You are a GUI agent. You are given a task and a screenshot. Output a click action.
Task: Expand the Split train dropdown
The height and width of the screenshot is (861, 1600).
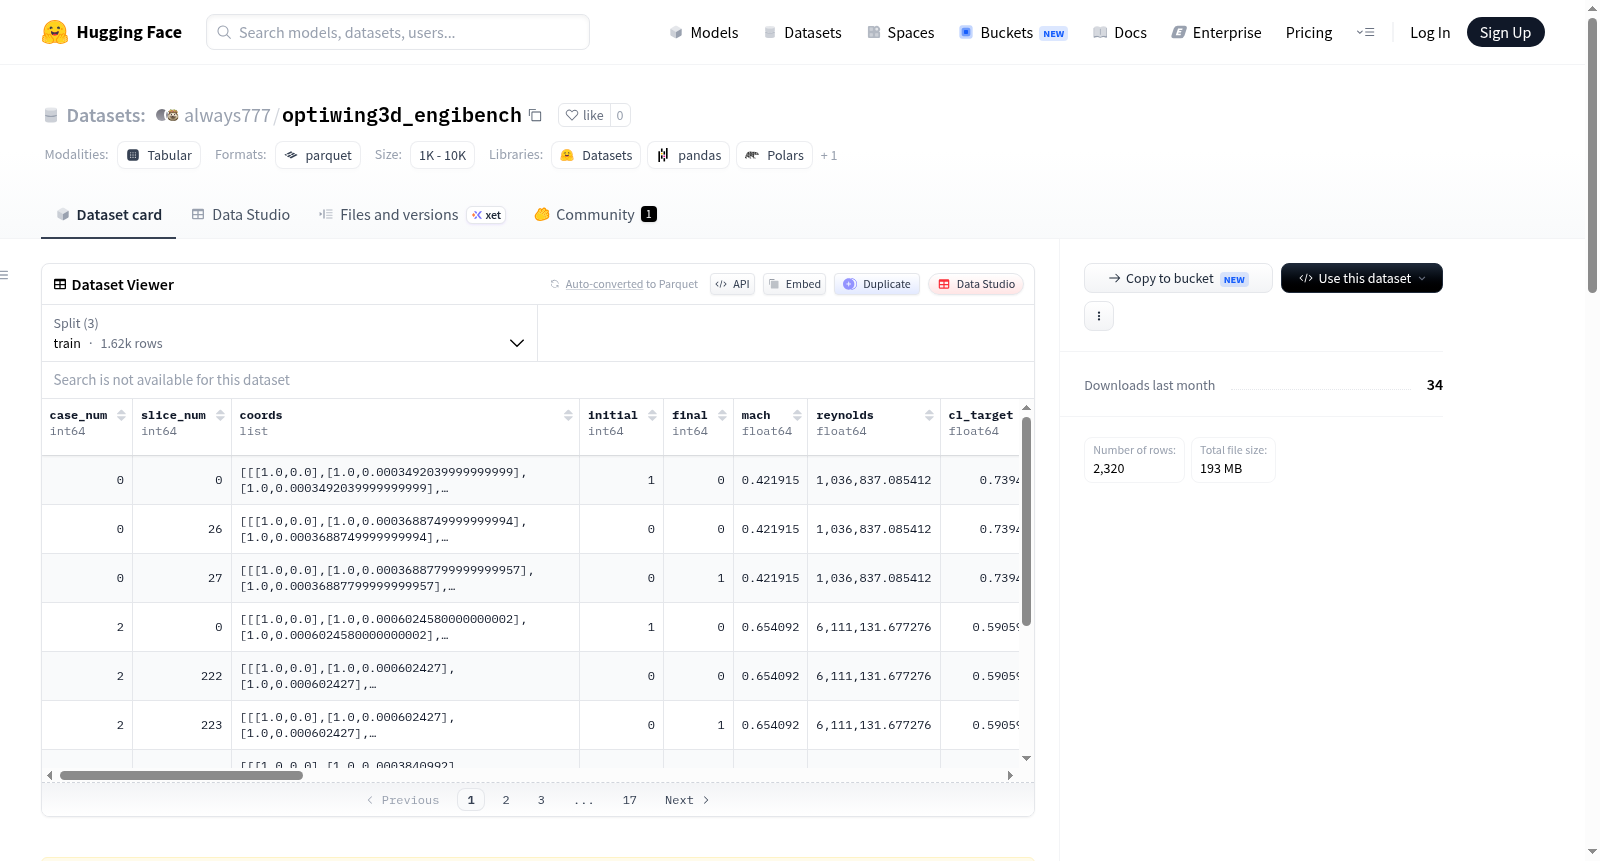click(289, 333)
